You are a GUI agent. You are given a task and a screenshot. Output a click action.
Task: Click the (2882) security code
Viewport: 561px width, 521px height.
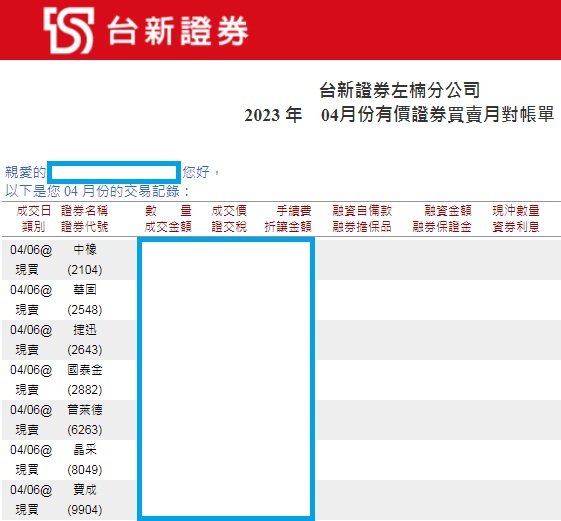click(x=85, y=390)
